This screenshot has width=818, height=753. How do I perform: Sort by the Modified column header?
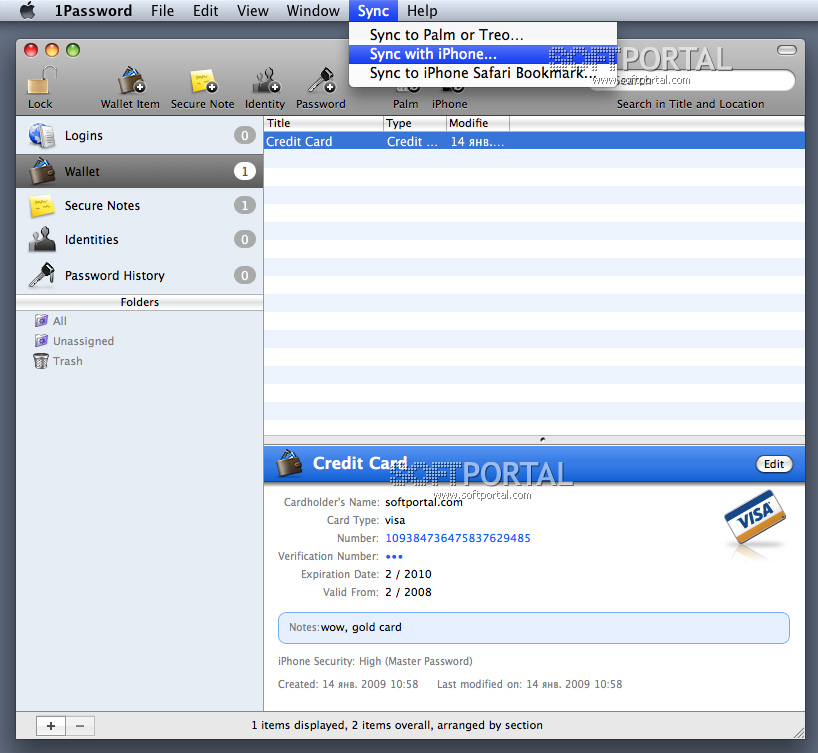click(478, 123)
